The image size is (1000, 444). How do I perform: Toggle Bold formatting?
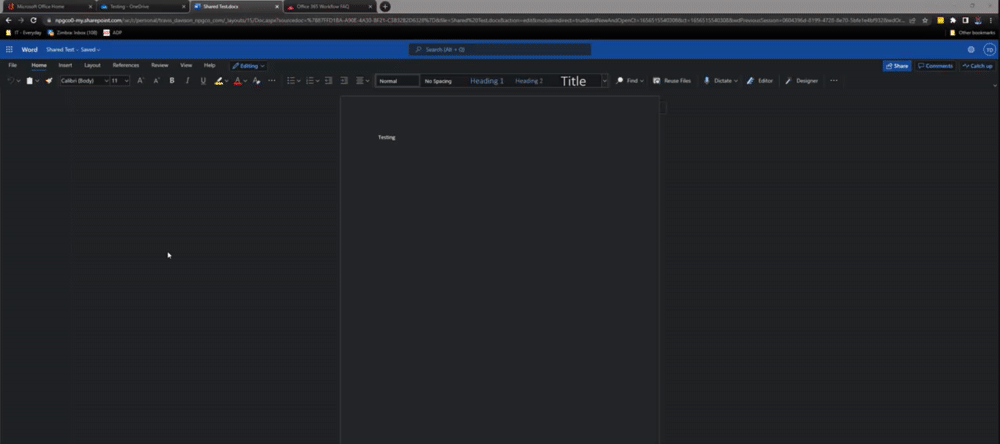pyautogui.click(x=172, y=81)
